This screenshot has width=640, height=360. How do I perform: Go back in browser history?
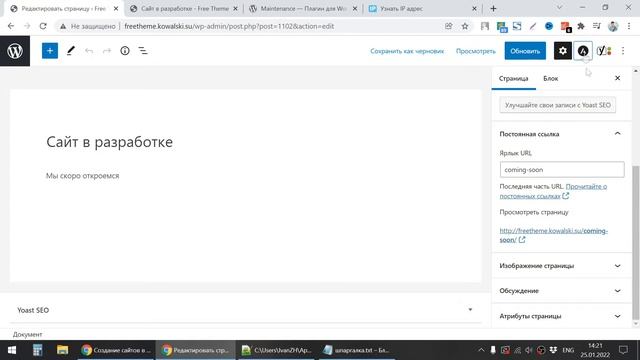click(x=11, y=26)
